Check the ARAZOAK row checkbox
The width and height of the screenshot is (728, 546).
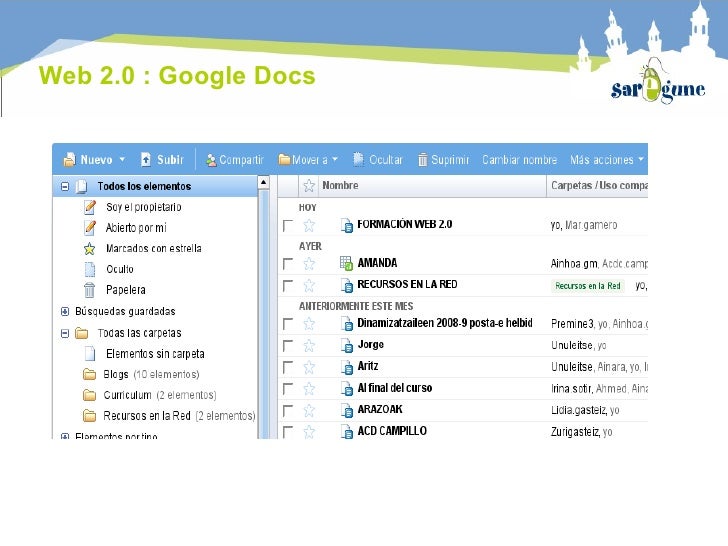[288, 410]
